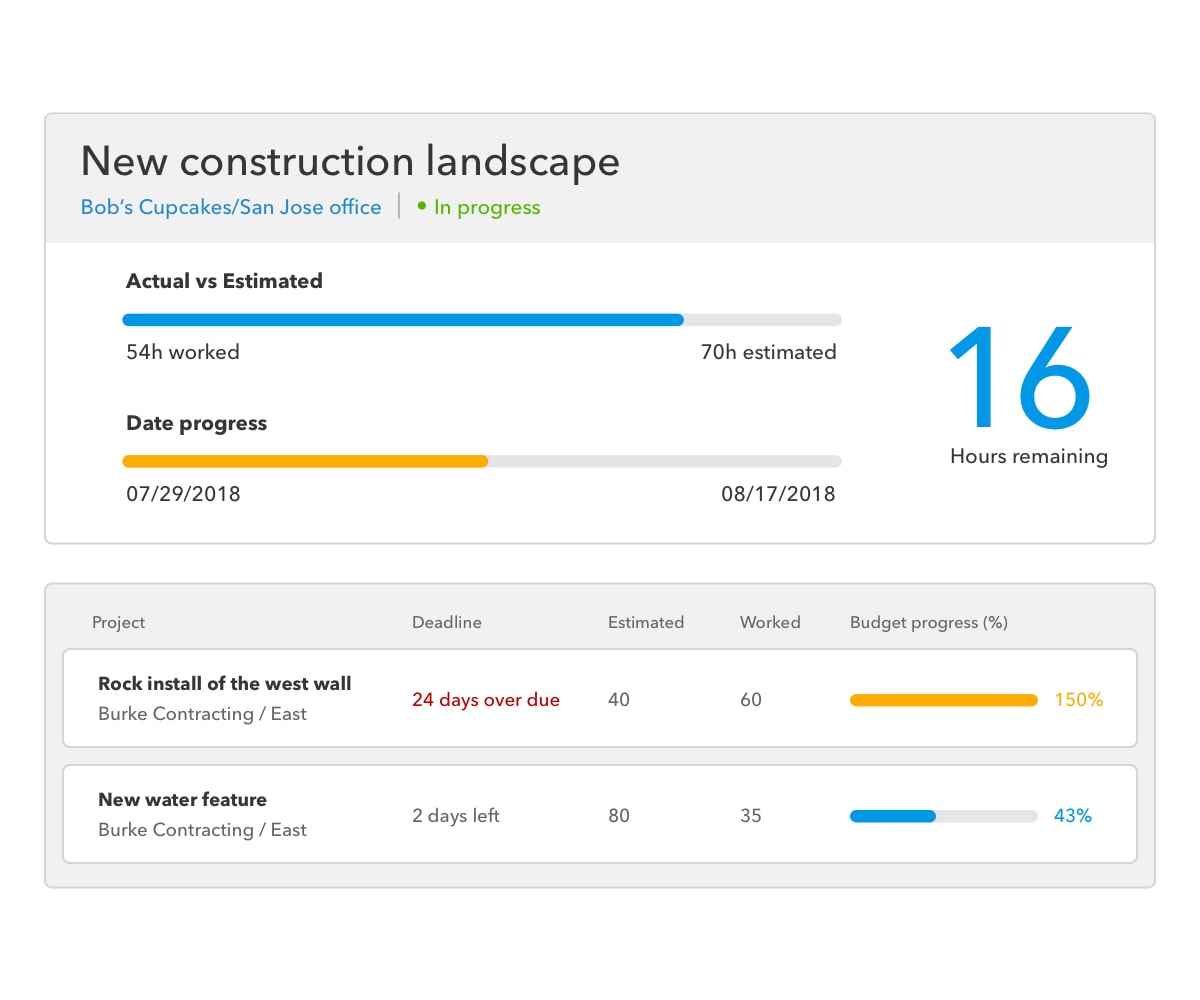Click the 2 days left deadline text
Viewport: 1200px width, 1000px height.
456,816
